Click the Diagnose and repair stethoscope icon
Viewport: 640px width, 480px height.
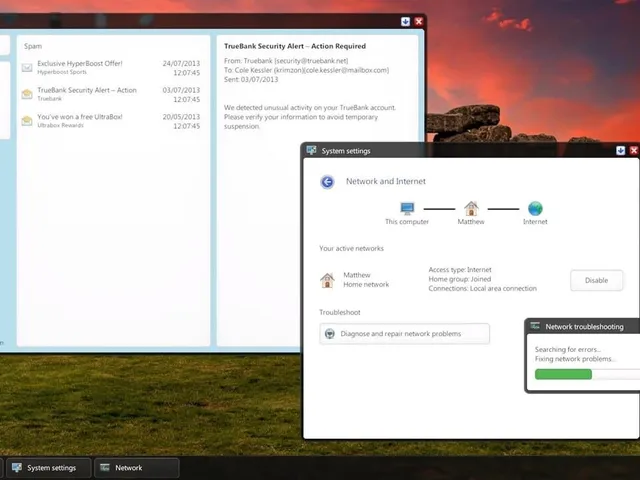(330, 333)
